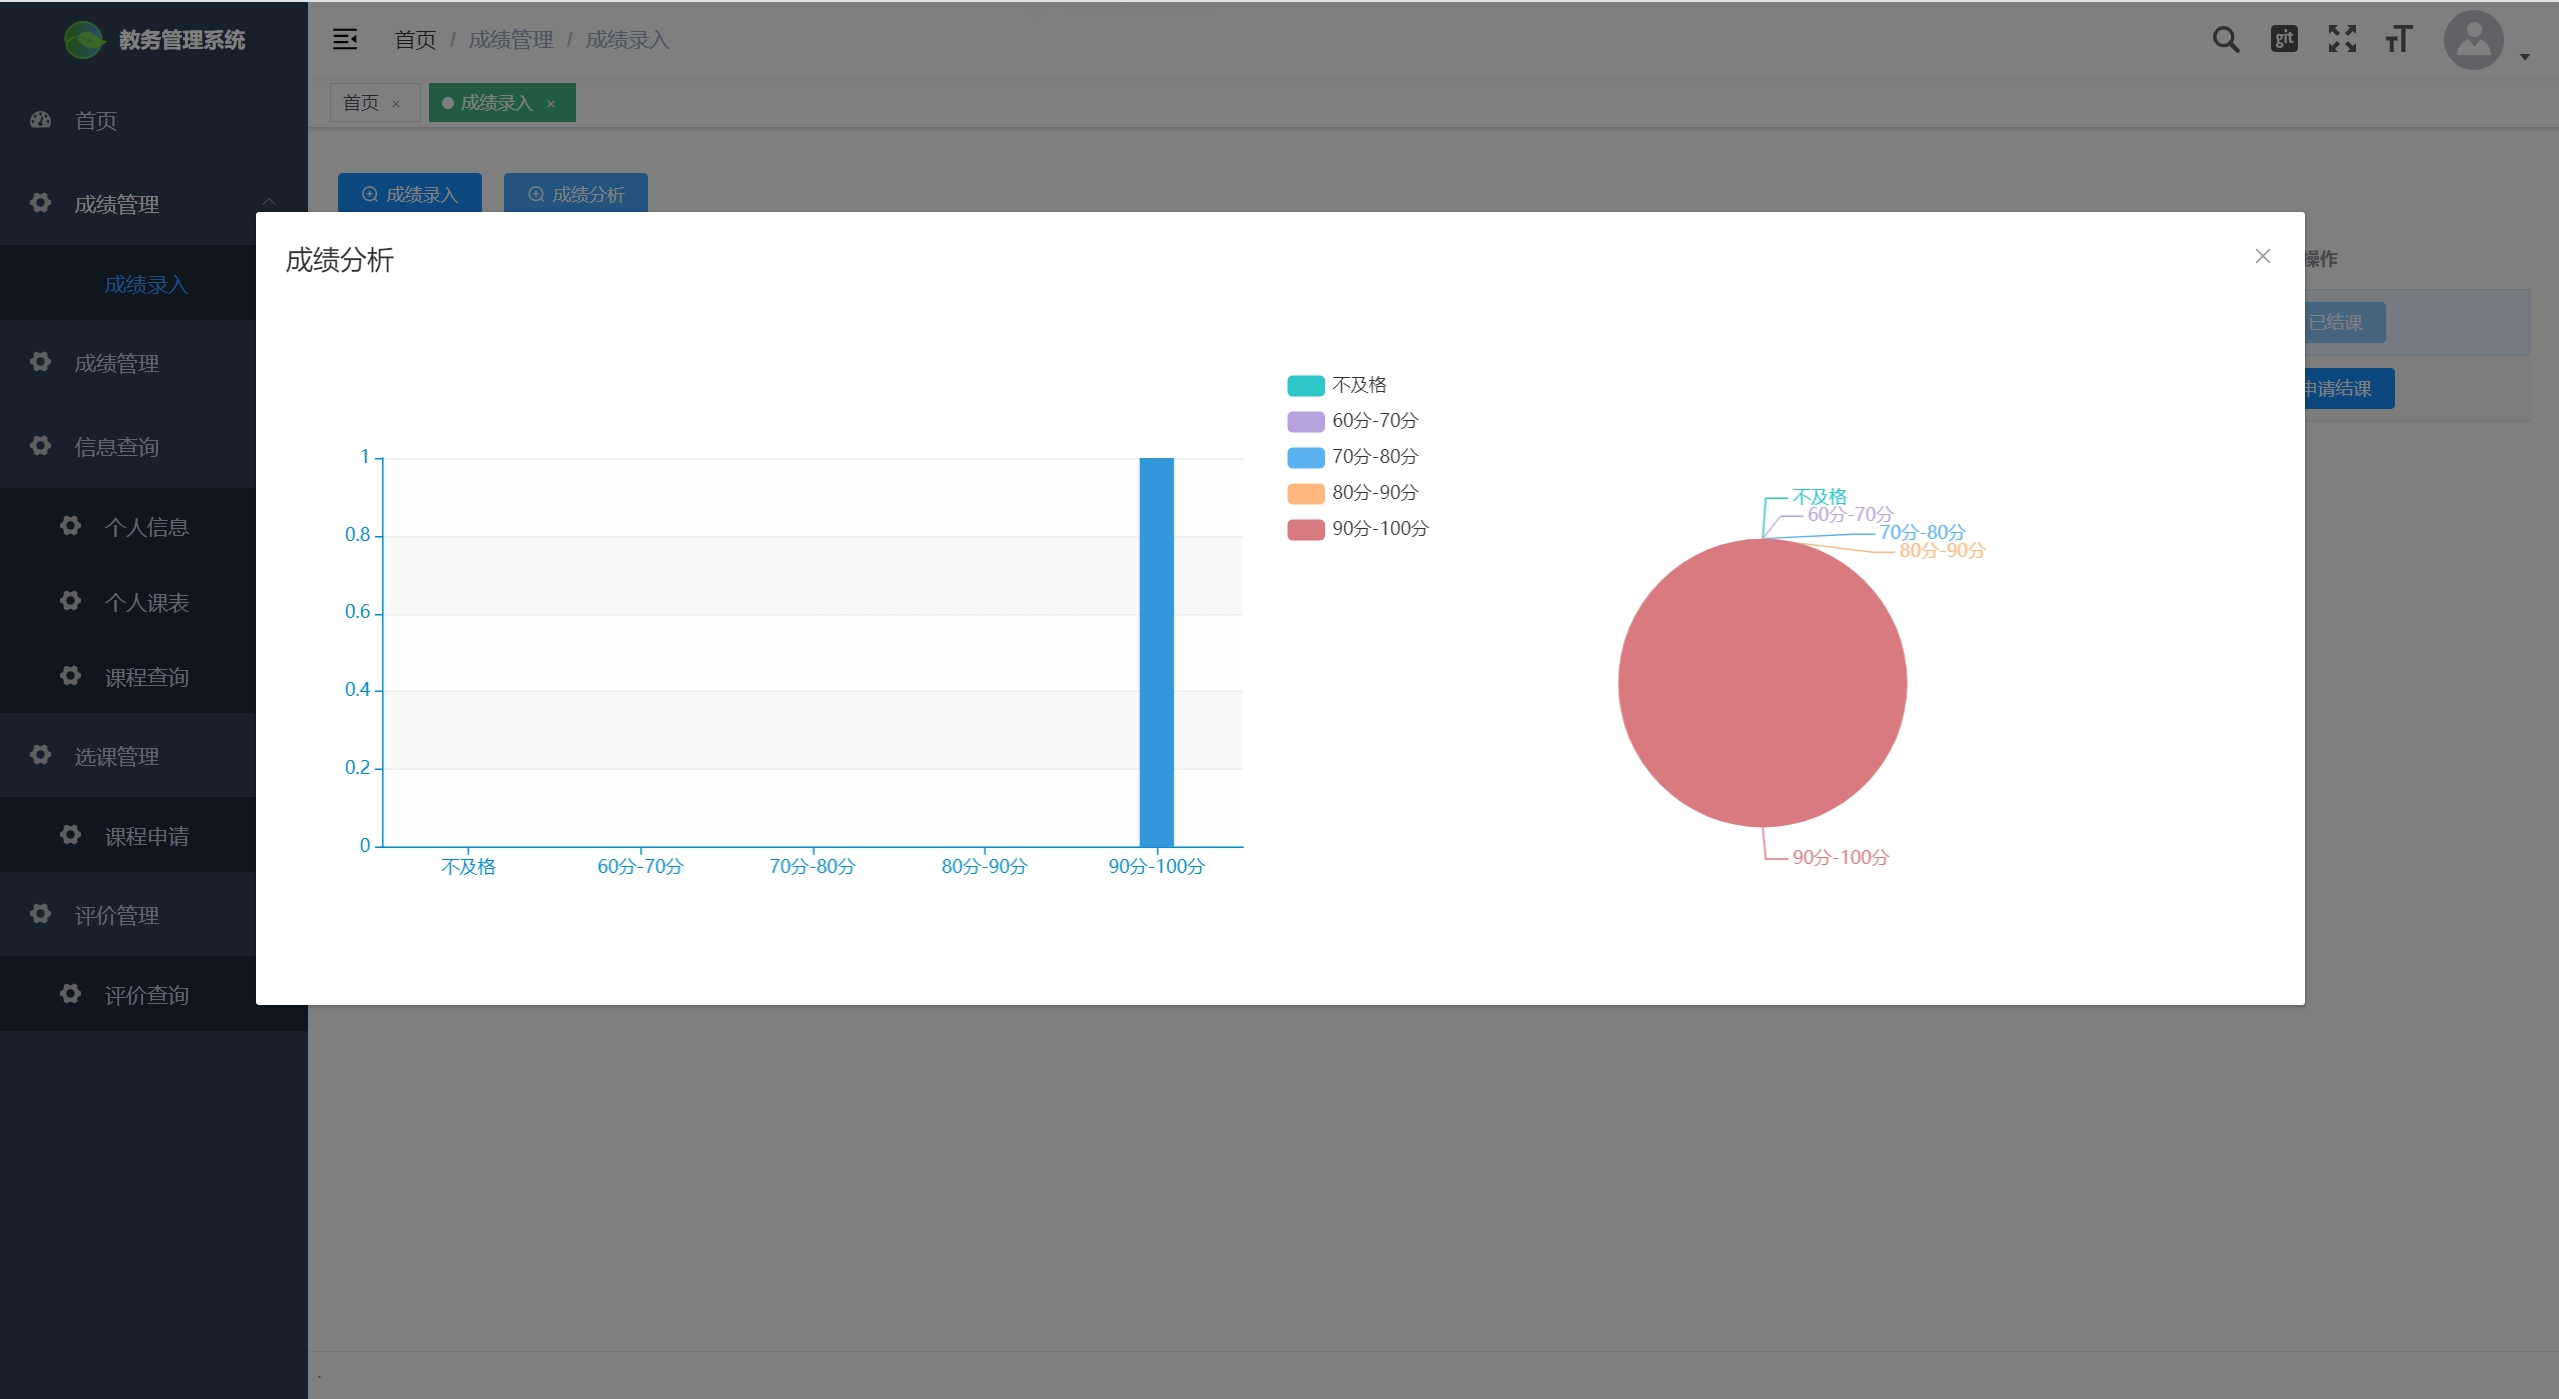This screenshot has width=2559, height=1399.
Task: Toggle 60分-70分 legend entry
Action: point(1374,421)
